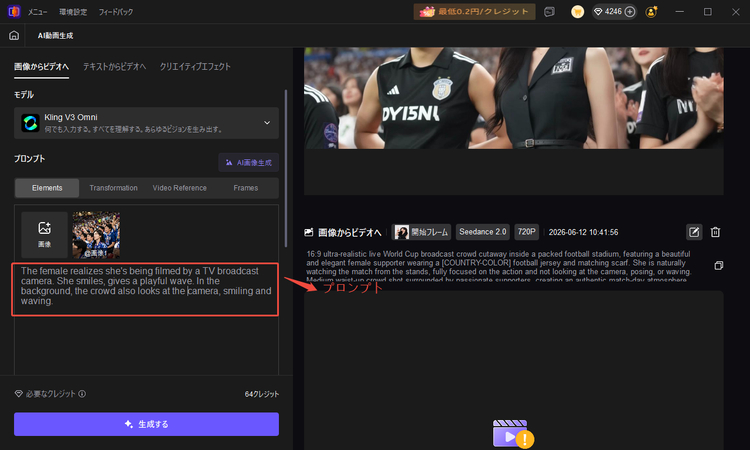The width and height of the screenshot is (750, 450).
Task: Click the edit/regenerate icon
Action: 694,232
